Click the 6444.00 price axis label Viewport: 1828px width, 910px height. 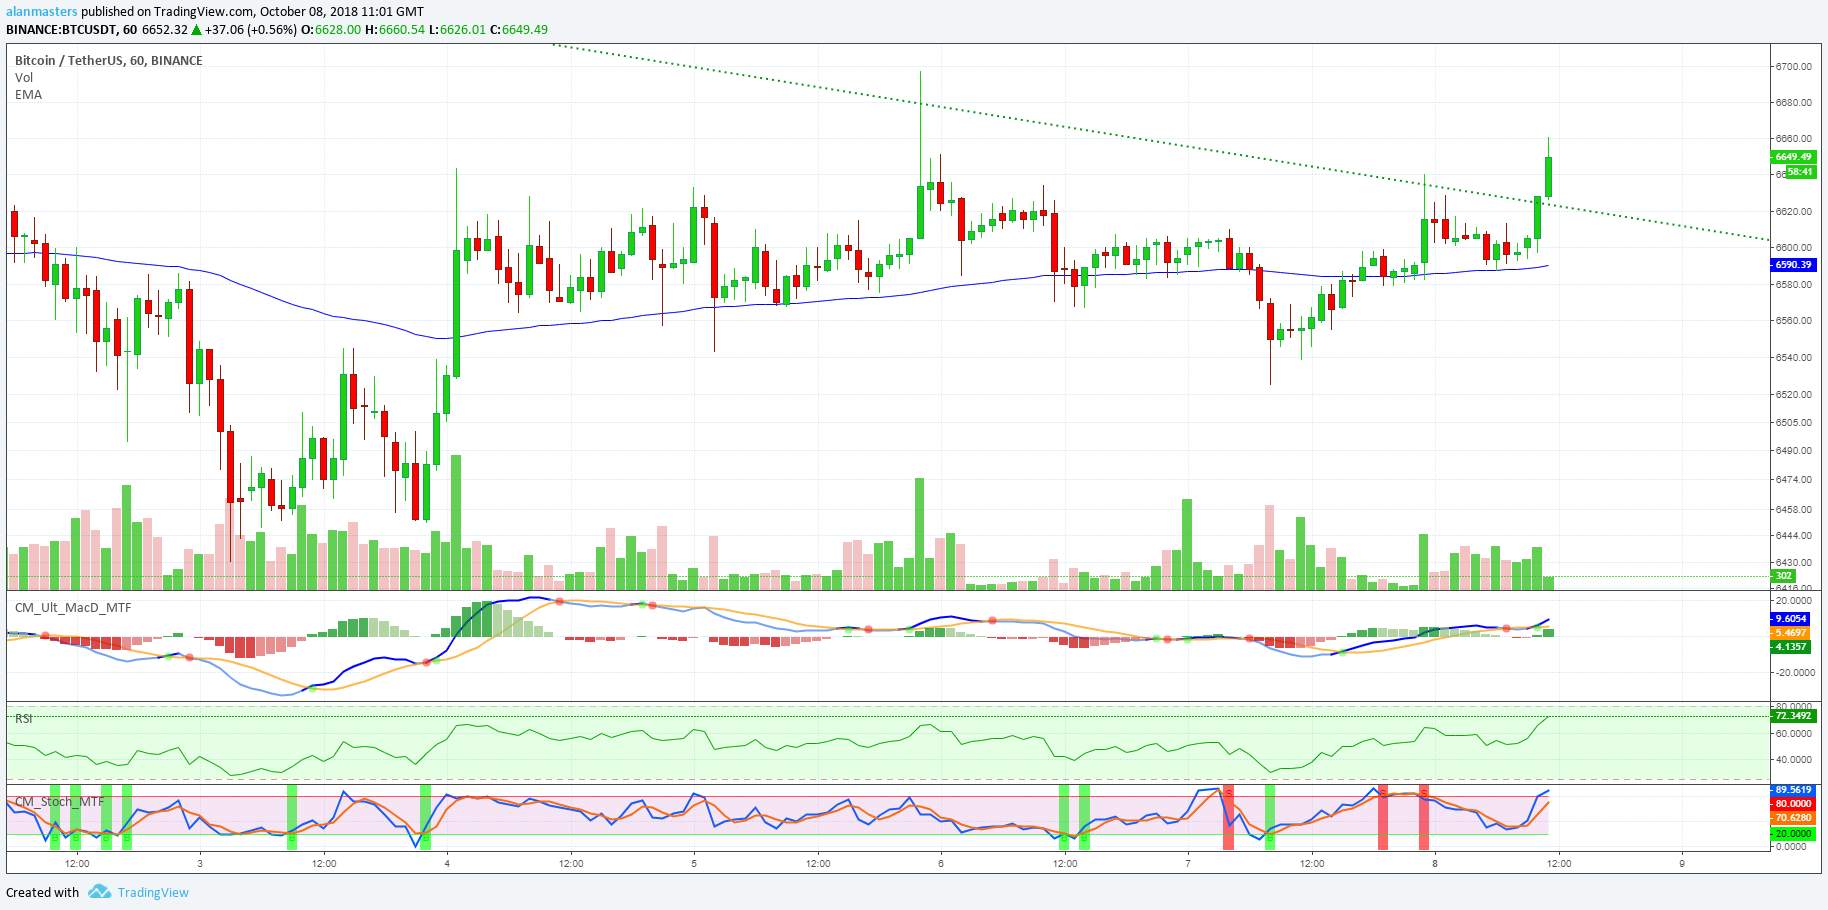click(x=1793, y=536)
